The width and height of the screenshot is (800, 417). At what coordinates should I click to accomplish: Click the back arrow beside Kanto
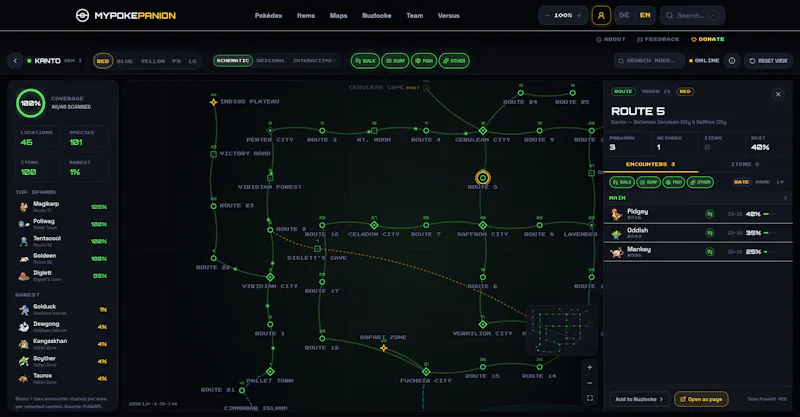pyautogui.click(x=15, y=61)
